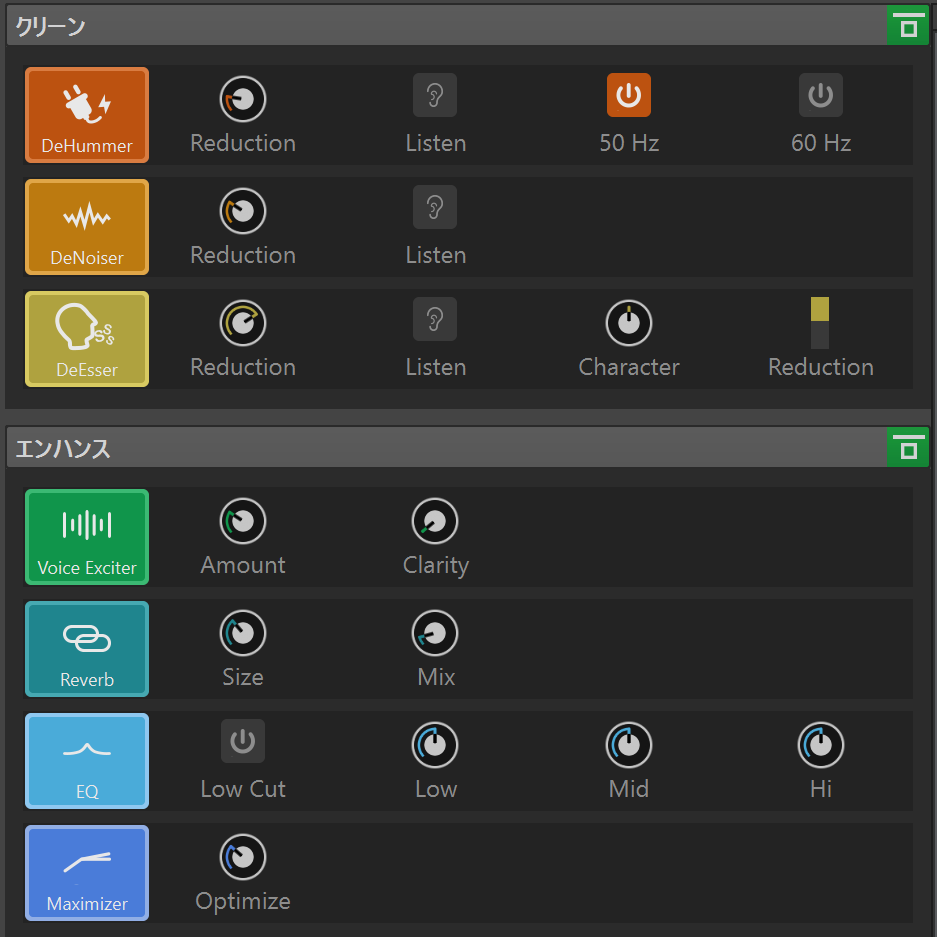The width and height of the screenshot is (937, 937).
Task: Toggle the EQ module
Action: (87, 761)
